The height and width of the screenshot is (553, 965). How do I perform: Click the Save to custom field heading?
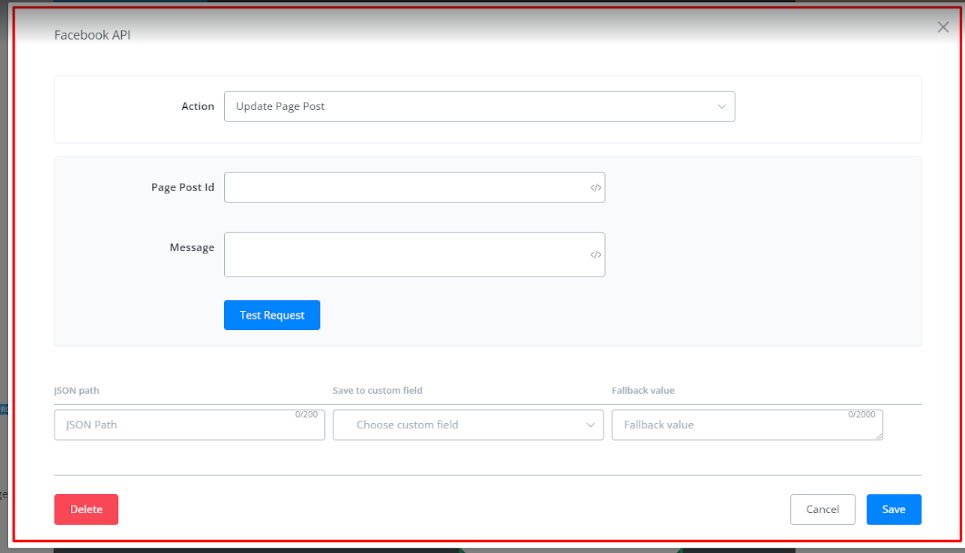(x=384, y=391)
